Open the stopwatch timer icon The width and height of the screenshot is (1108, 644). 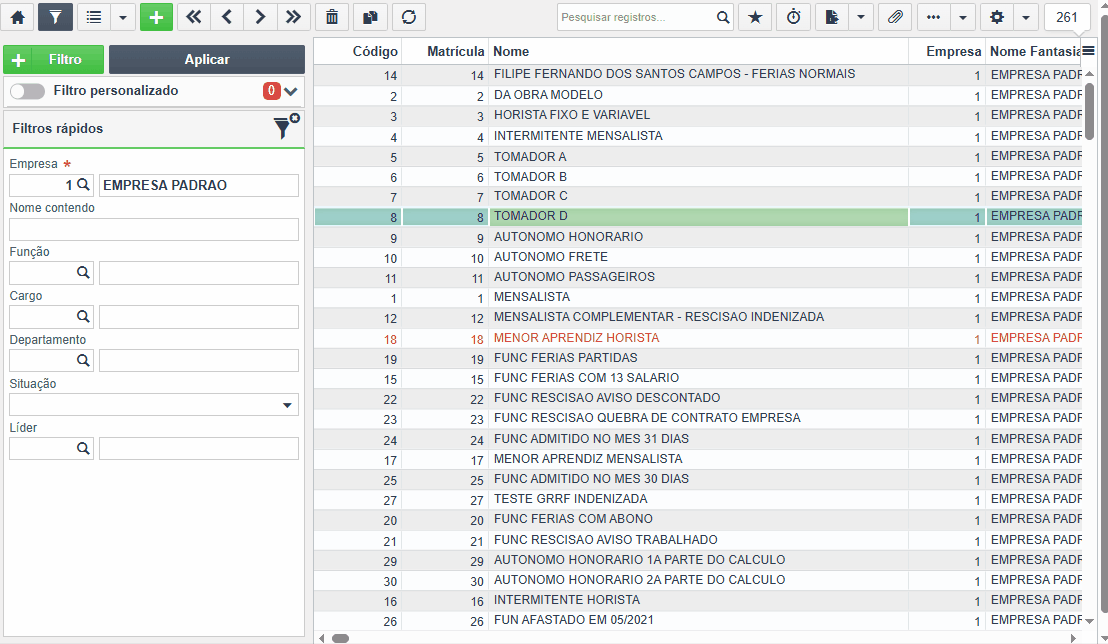pyautogui.click(x=794, y=17)
